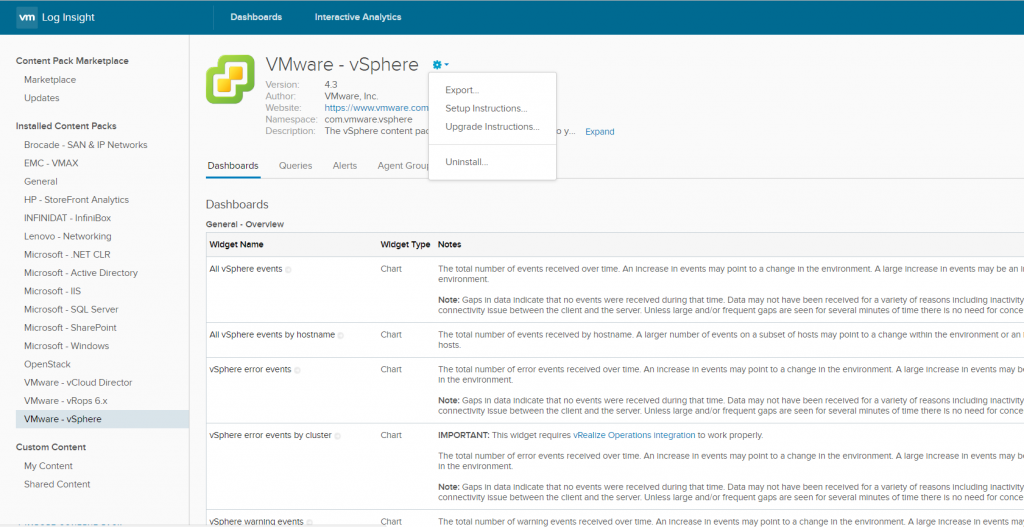Select the OpenStack content pack
This screenshot has width=1024, height=527.
[x=47, y=364]
